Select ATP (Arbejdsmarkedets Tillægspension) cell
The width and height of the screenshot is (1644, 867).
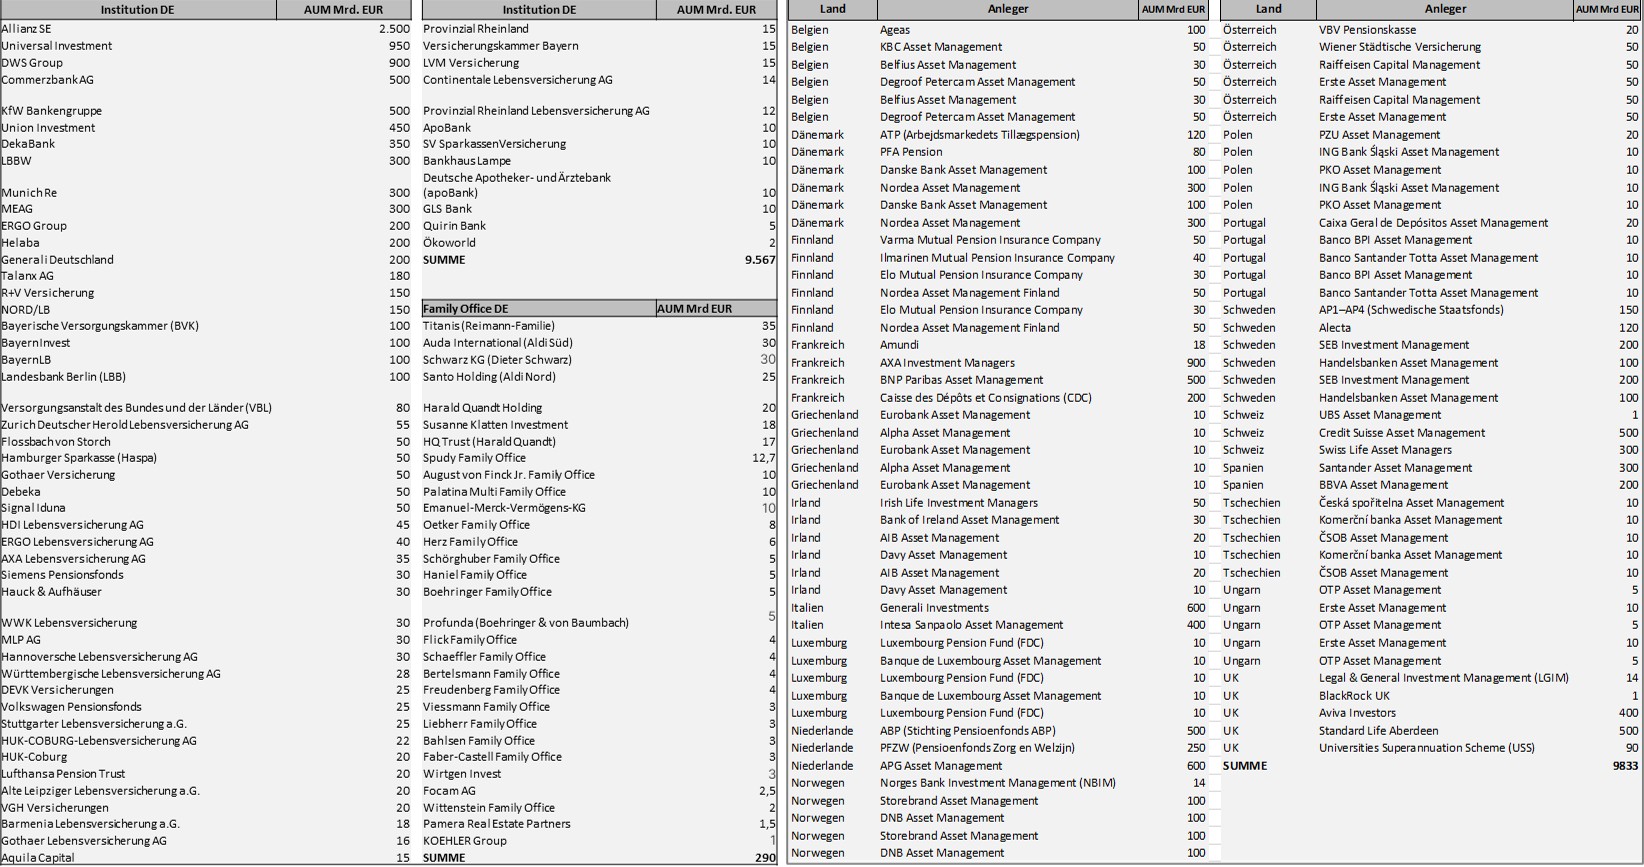[x=980, y=135]
